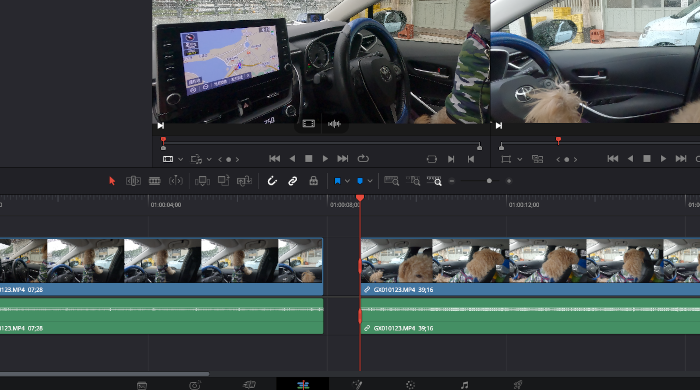The image size is (700, 390).
Task: Expand the flag color dropdown arrow
Action: 347,181
